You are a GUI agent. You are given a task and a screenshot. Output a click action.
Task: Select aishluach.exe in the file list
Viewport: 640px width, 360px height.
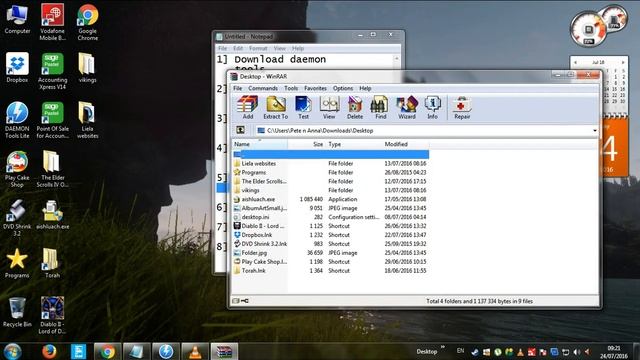(331, 199)
